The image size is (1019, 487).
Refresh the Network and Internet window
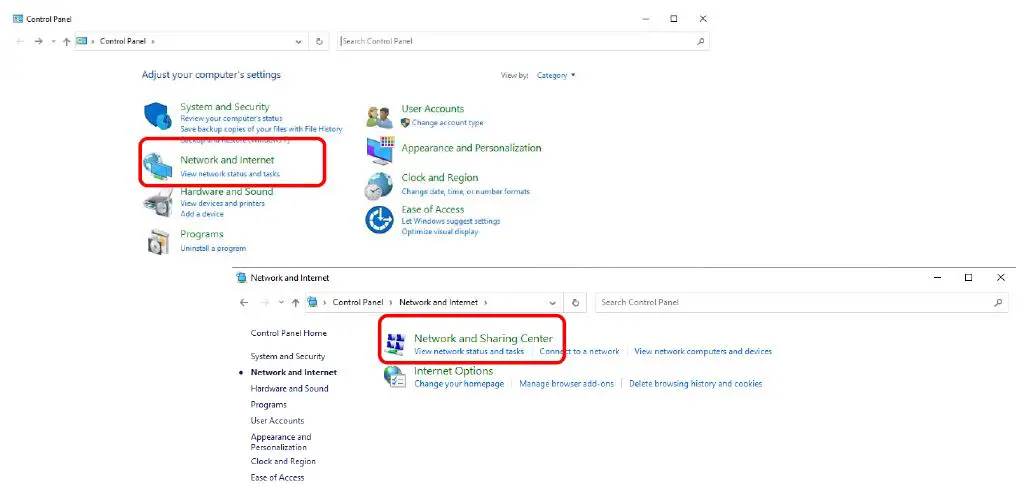tap(575, 302)
